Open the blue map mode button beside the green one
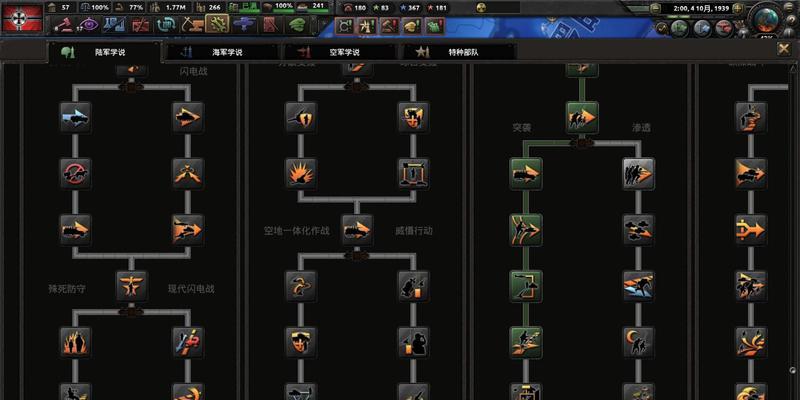800x400 pixels. (701, 28)
